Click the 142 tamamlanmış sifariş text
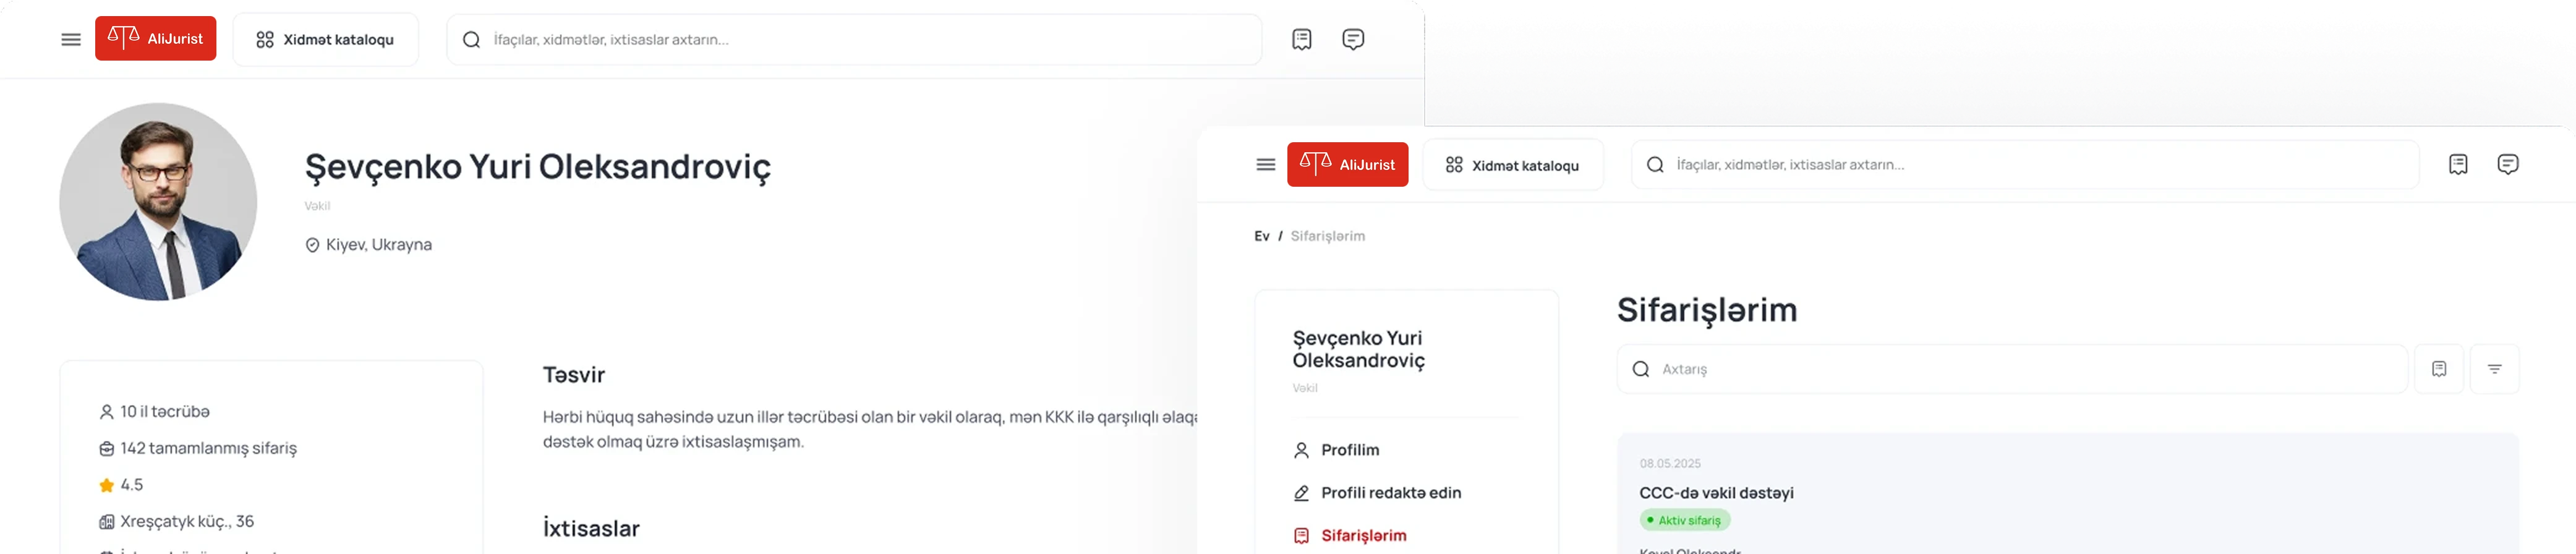The width and height of the screenshot is (2576, 554). [209, 449]
